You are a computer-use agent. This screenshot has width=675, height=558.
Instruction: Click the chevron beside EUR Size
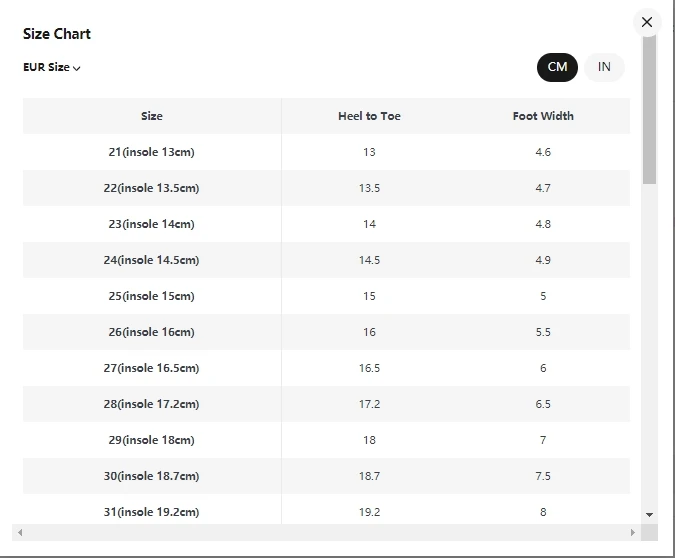(x=77, y=68)
